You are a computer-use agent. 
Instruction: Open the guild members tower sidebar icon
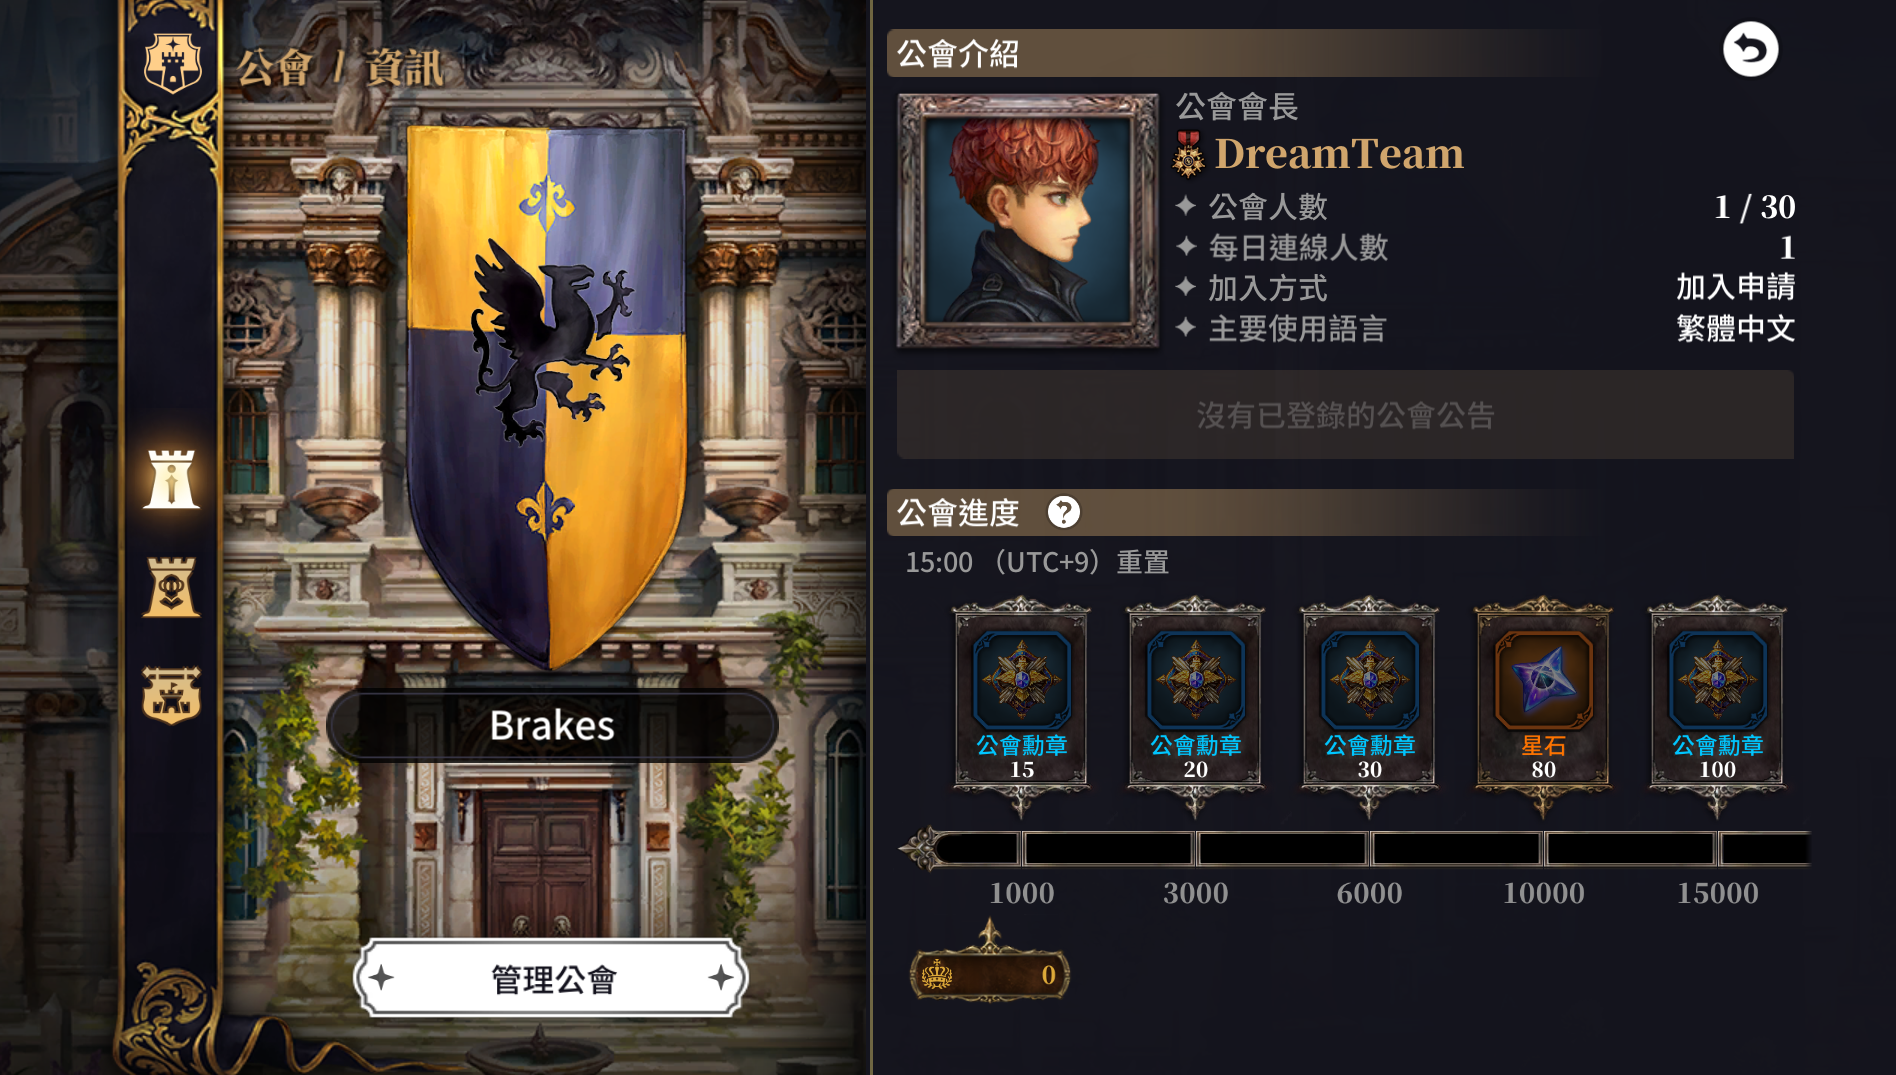172,587
